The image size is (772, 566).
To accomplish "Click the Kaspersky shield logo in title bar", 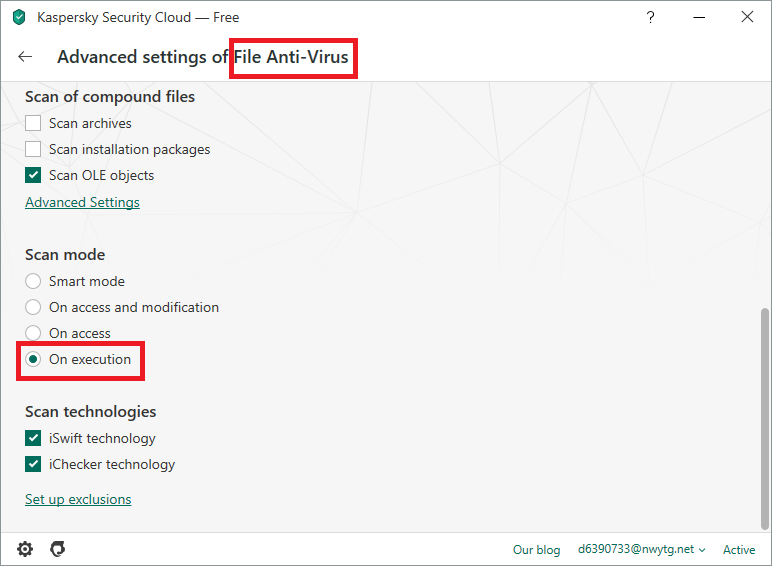I will click(18, 17).
